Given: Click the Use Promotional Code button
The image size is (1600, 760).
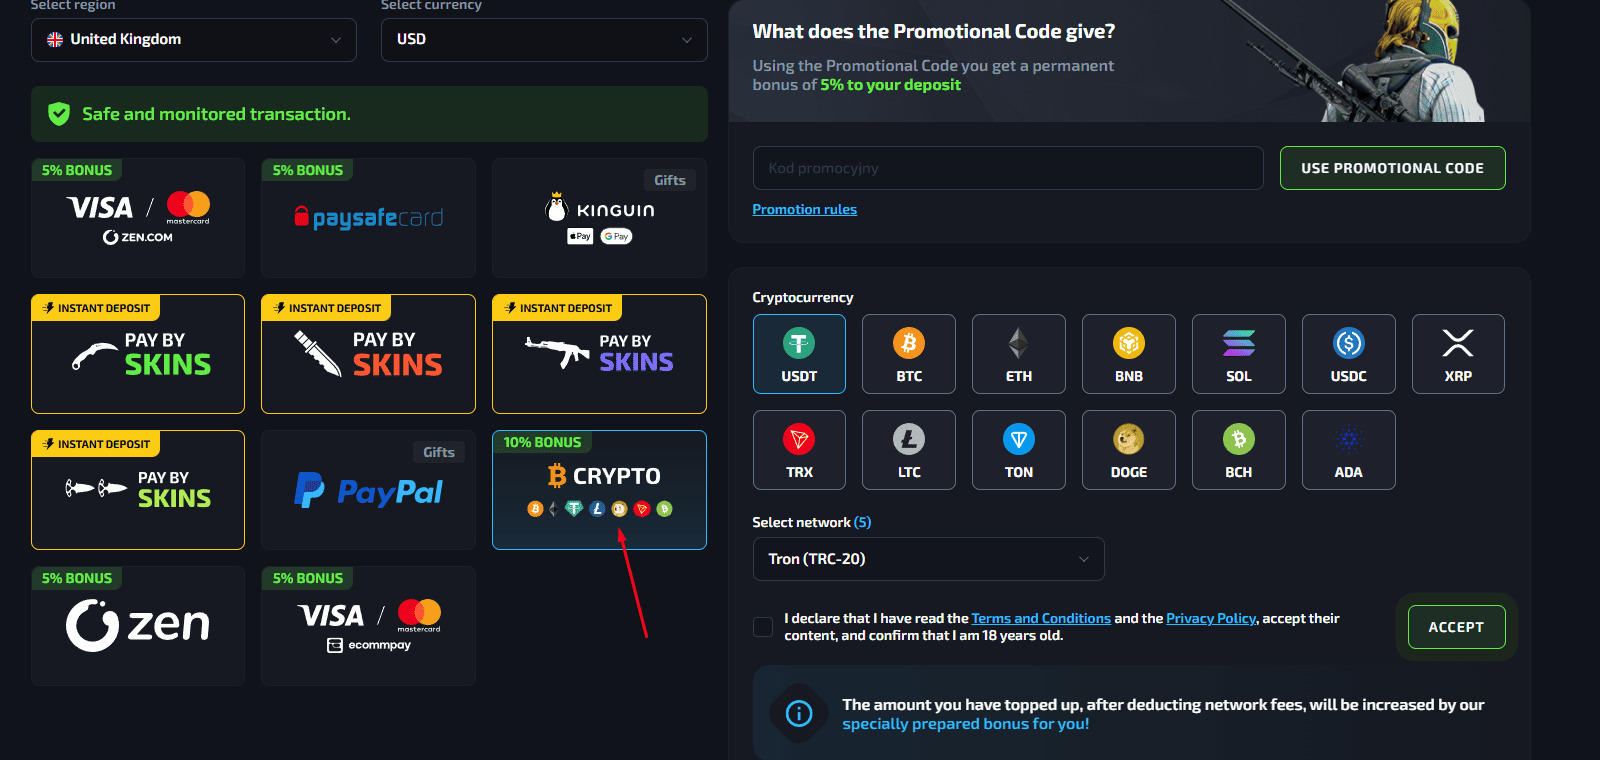Looking at the screenshot, I should [x=1392, y=168].
